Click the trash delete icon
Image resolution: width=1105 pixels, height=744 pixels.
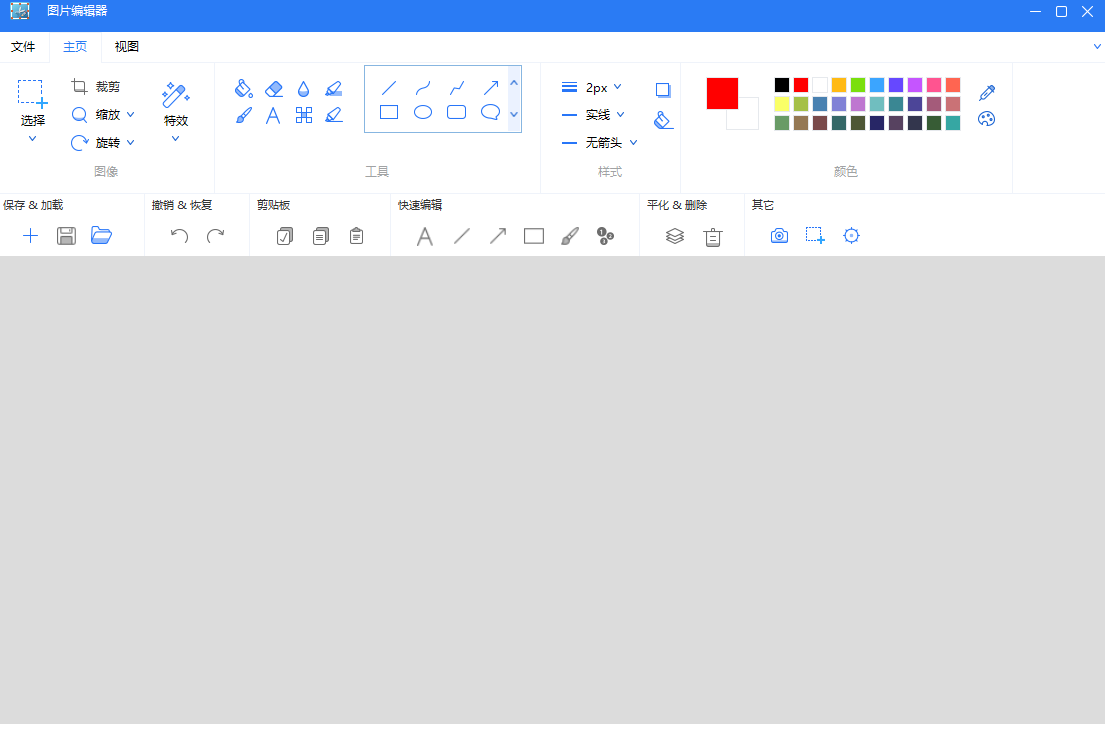pos(712,236)
